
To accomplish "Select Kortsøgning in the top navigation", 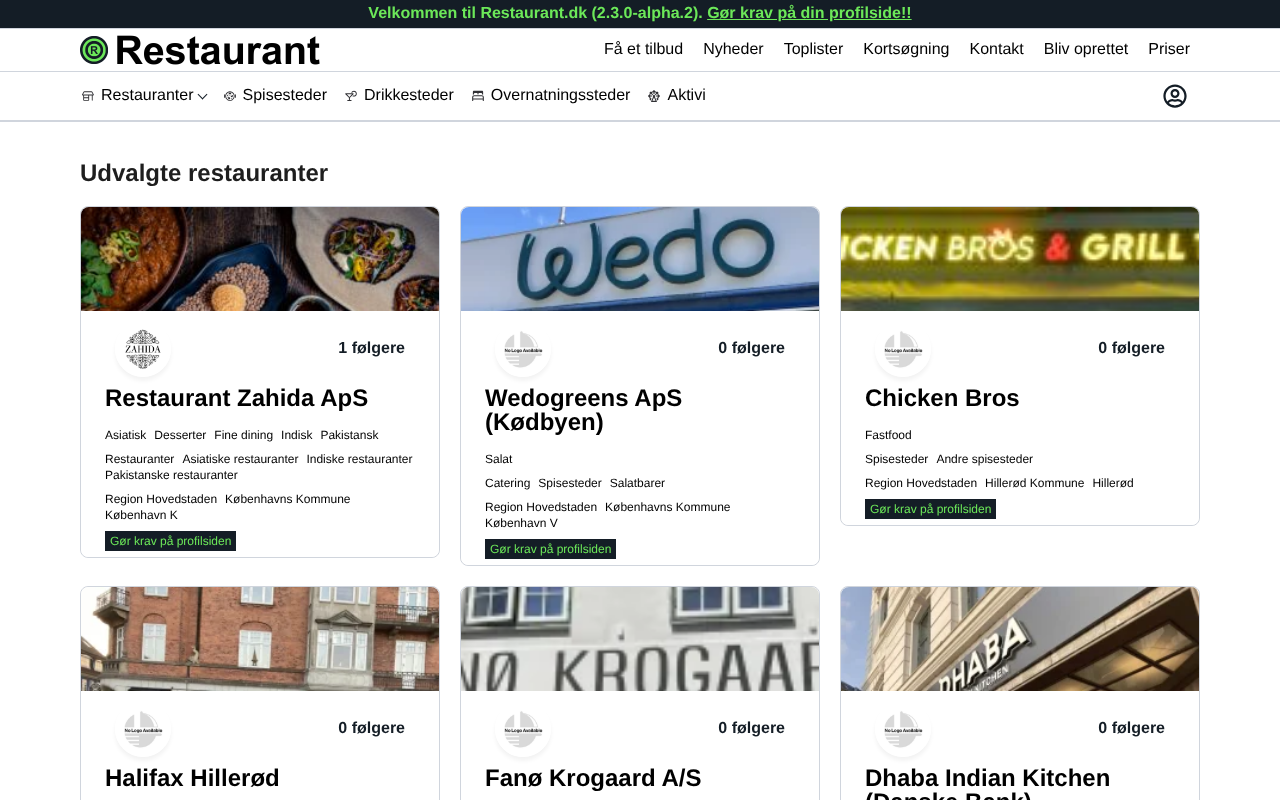I will (x=906, y=49).
